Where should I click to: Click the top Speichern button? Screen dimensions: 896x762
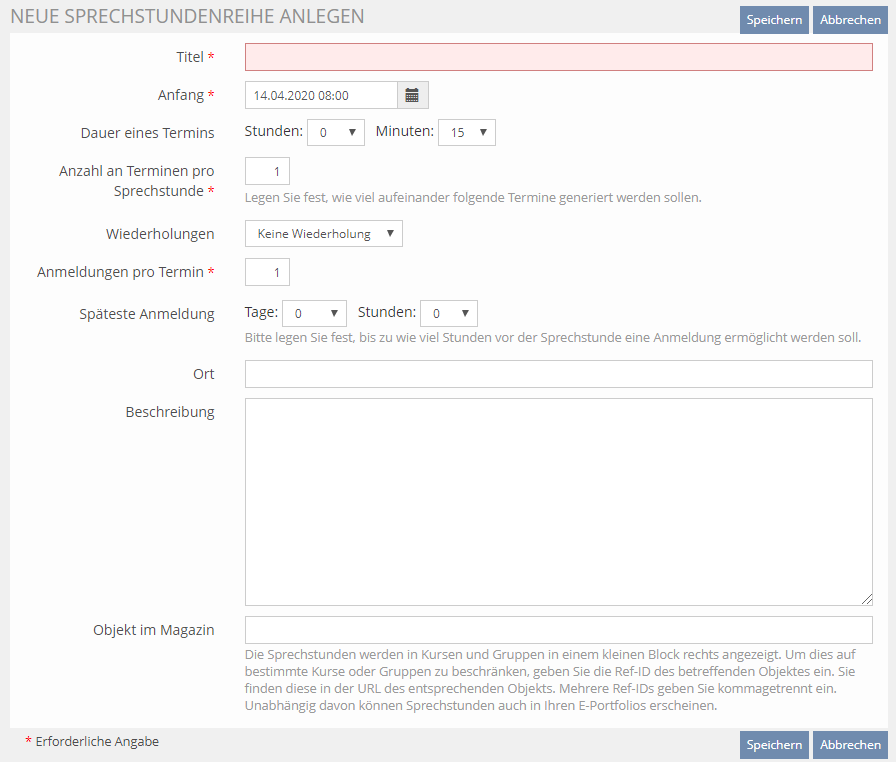point(773,20)
